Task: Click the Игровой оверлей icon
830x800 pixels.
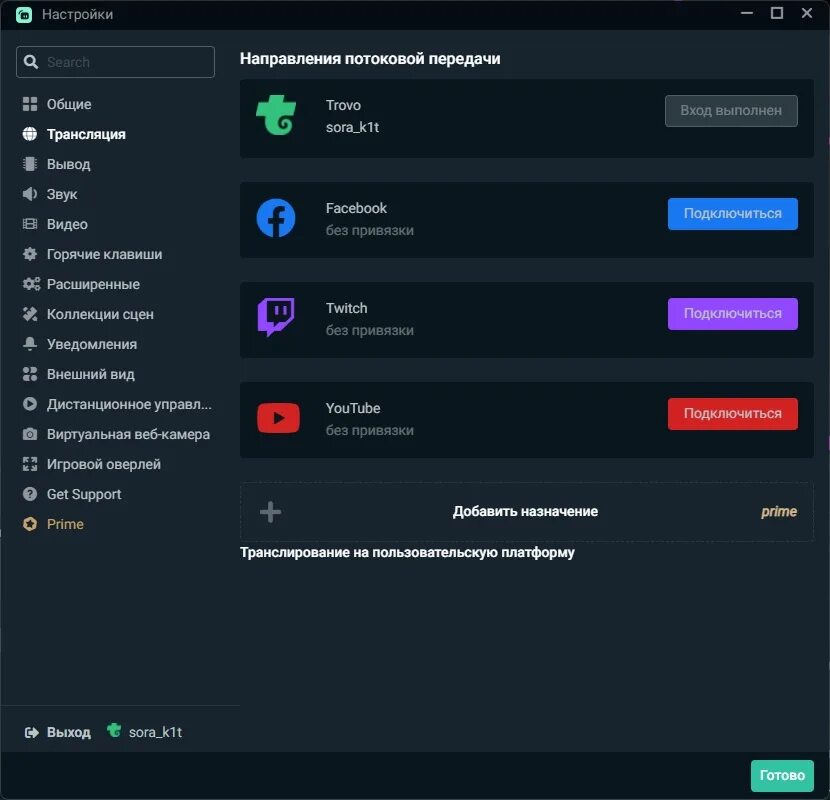Action: [30, 464]
